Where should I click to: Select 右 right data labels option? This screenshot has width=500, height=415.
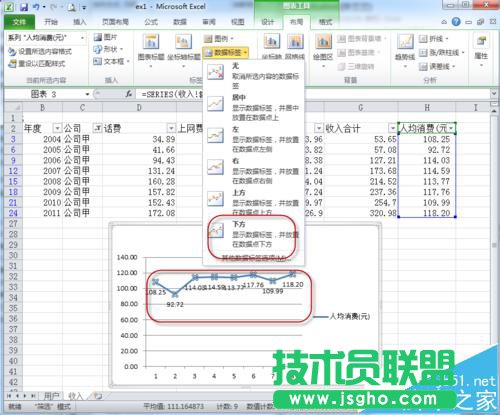[x=253, y=171]
